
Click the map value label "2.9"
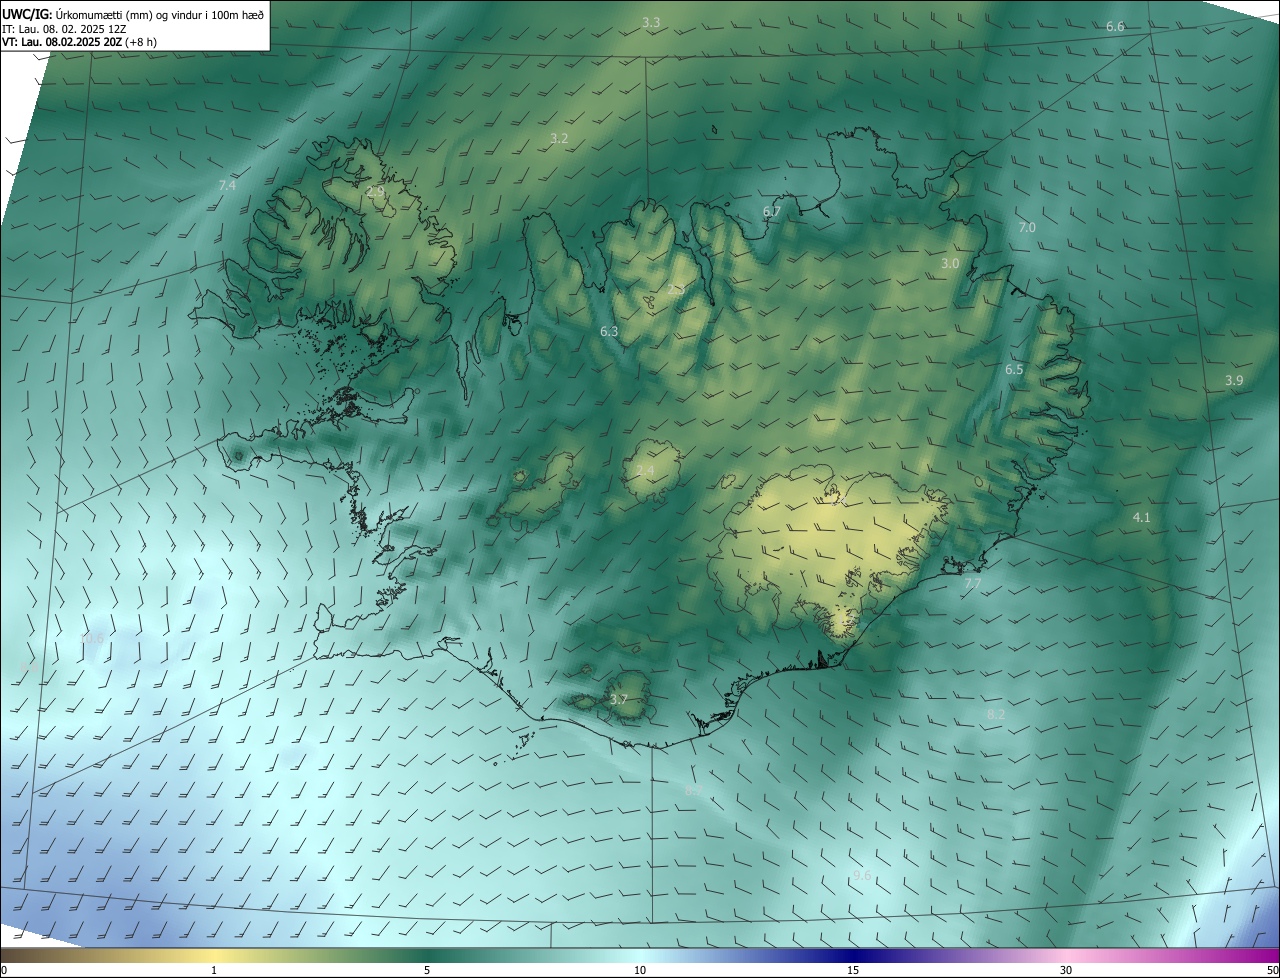375,191
